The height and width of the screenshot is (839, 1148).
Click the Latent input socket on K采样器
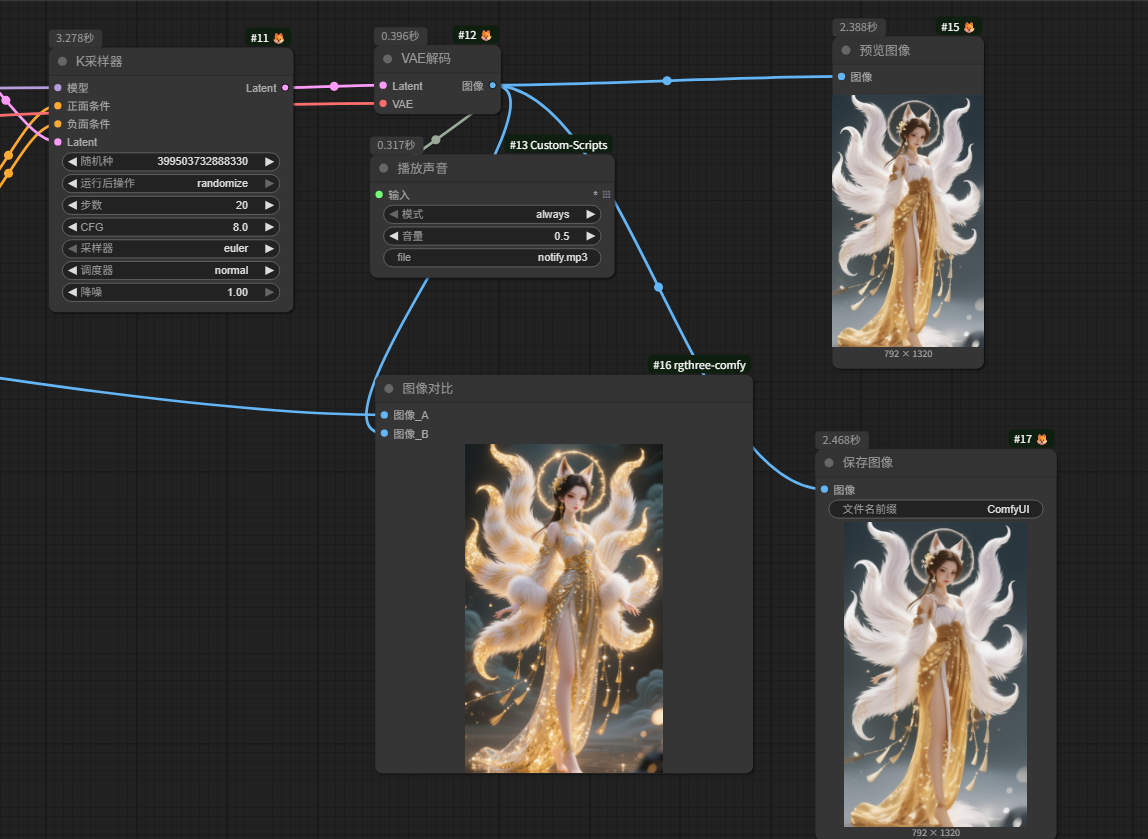pyautogui.click(x=58, y=142)
